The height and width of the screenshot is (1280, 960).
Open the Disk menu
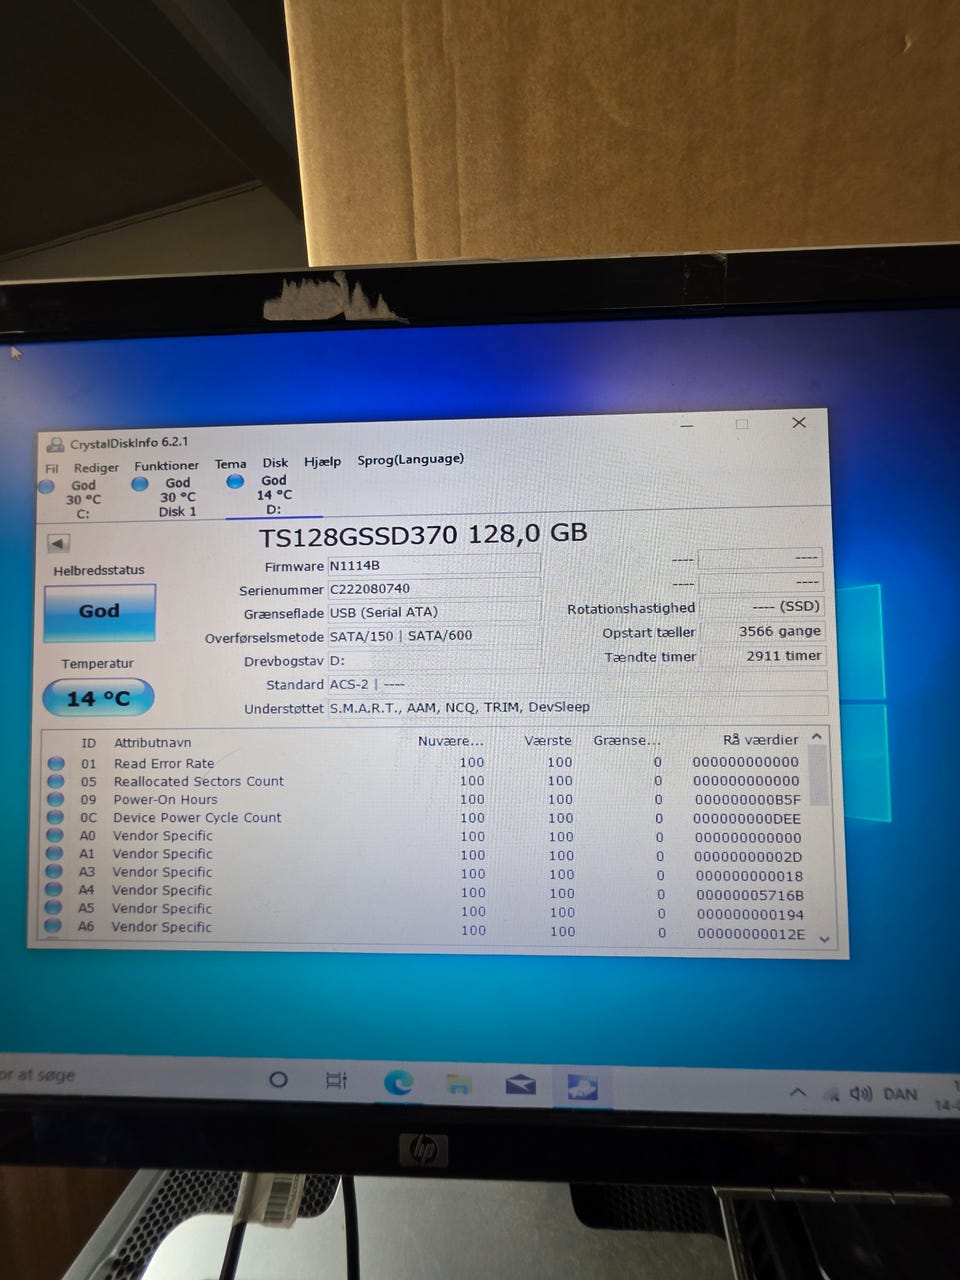275,463
